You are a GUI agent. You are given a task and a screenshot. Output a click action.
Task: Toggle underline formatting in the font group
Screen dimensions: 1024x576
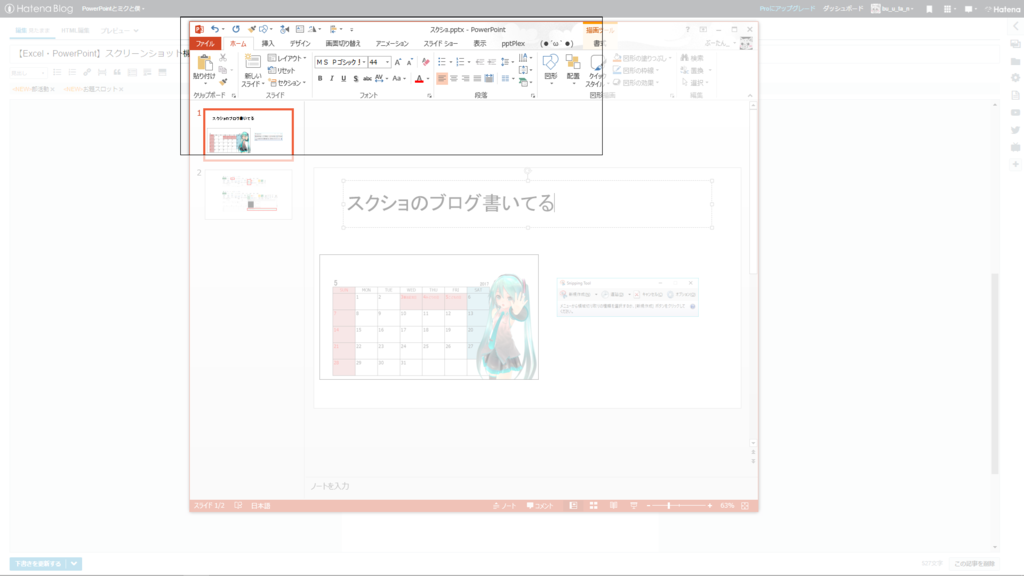[343, 78]
